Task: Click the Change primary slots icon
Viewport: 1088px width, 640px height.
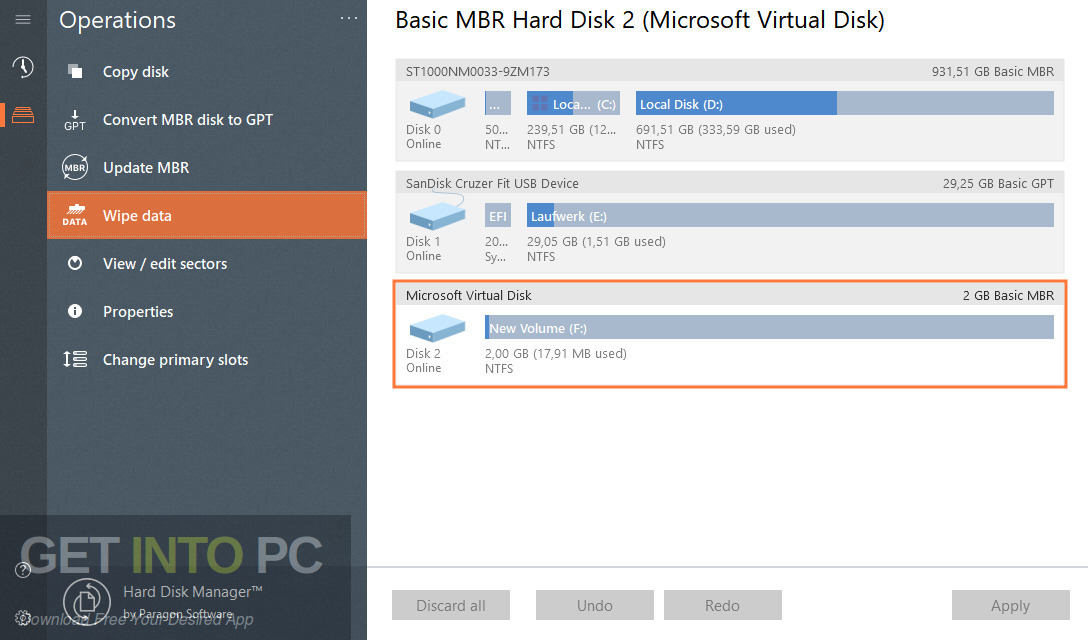Action: (75, 359)
